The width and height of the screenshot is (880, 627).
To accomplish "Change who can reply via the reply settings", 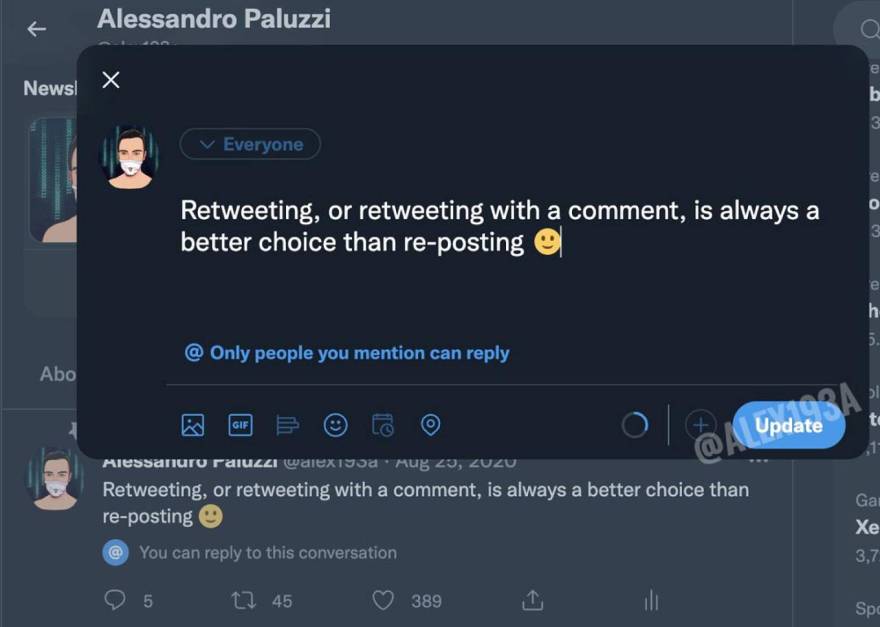I will (345, 353).
